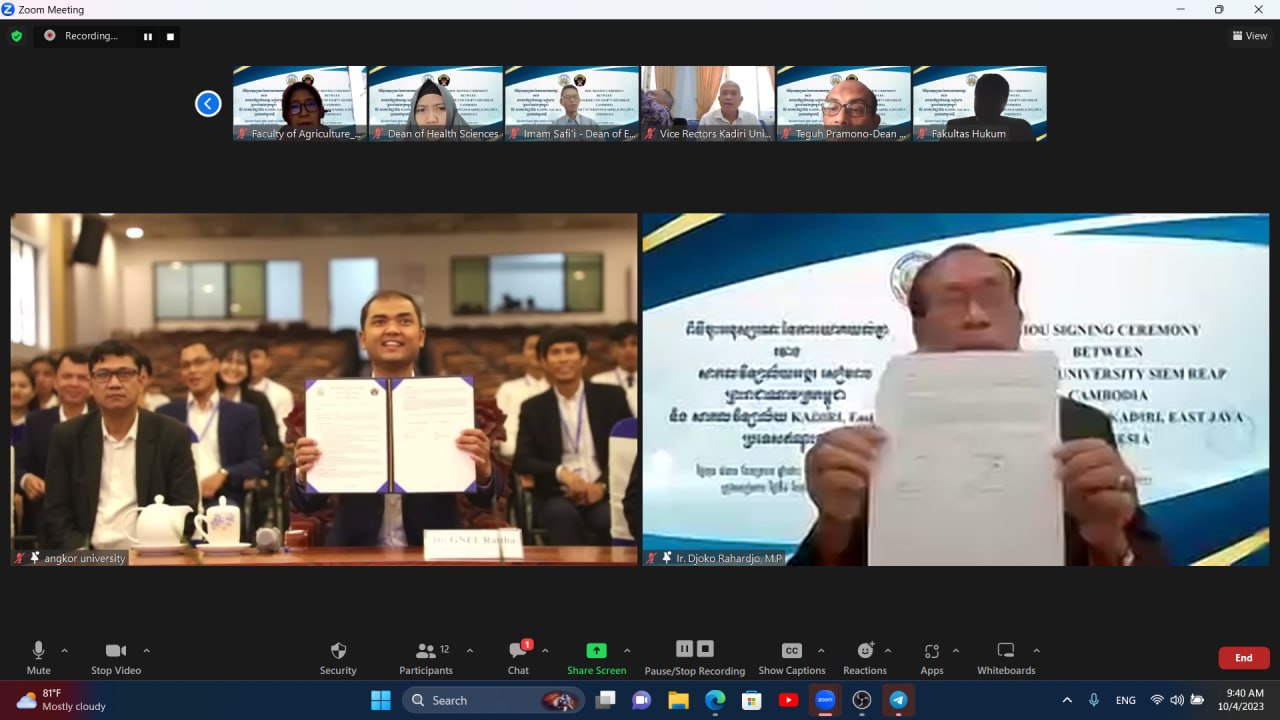Click the green Share Screen icon

pos(596,651)
